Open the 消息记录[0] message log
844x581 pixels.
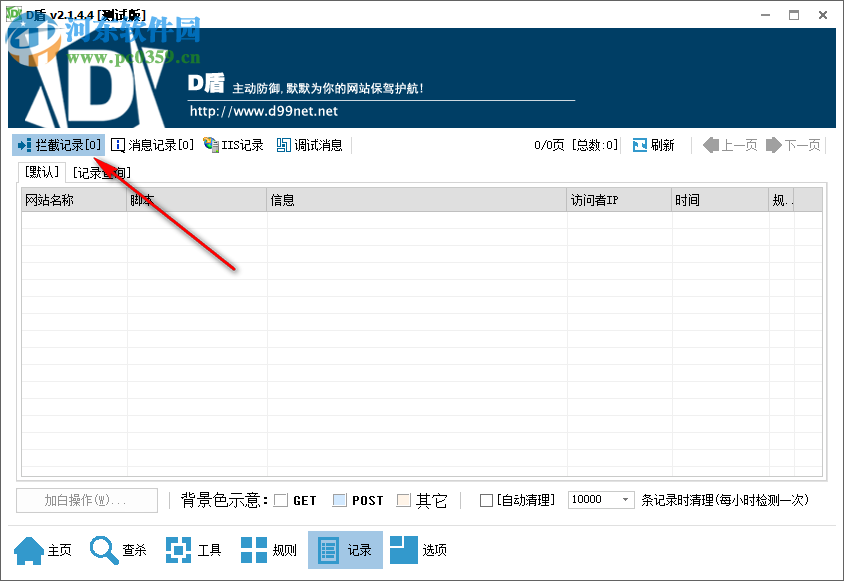pos(152,145)
